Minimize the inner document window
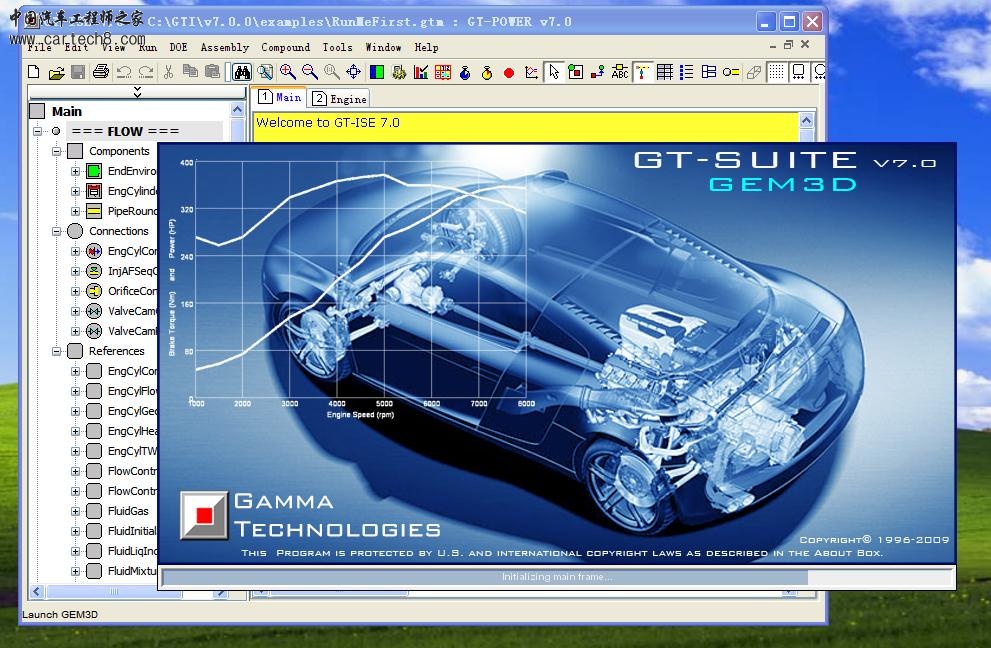The height and width of the screenshot is (648, 991). [773, 46]
